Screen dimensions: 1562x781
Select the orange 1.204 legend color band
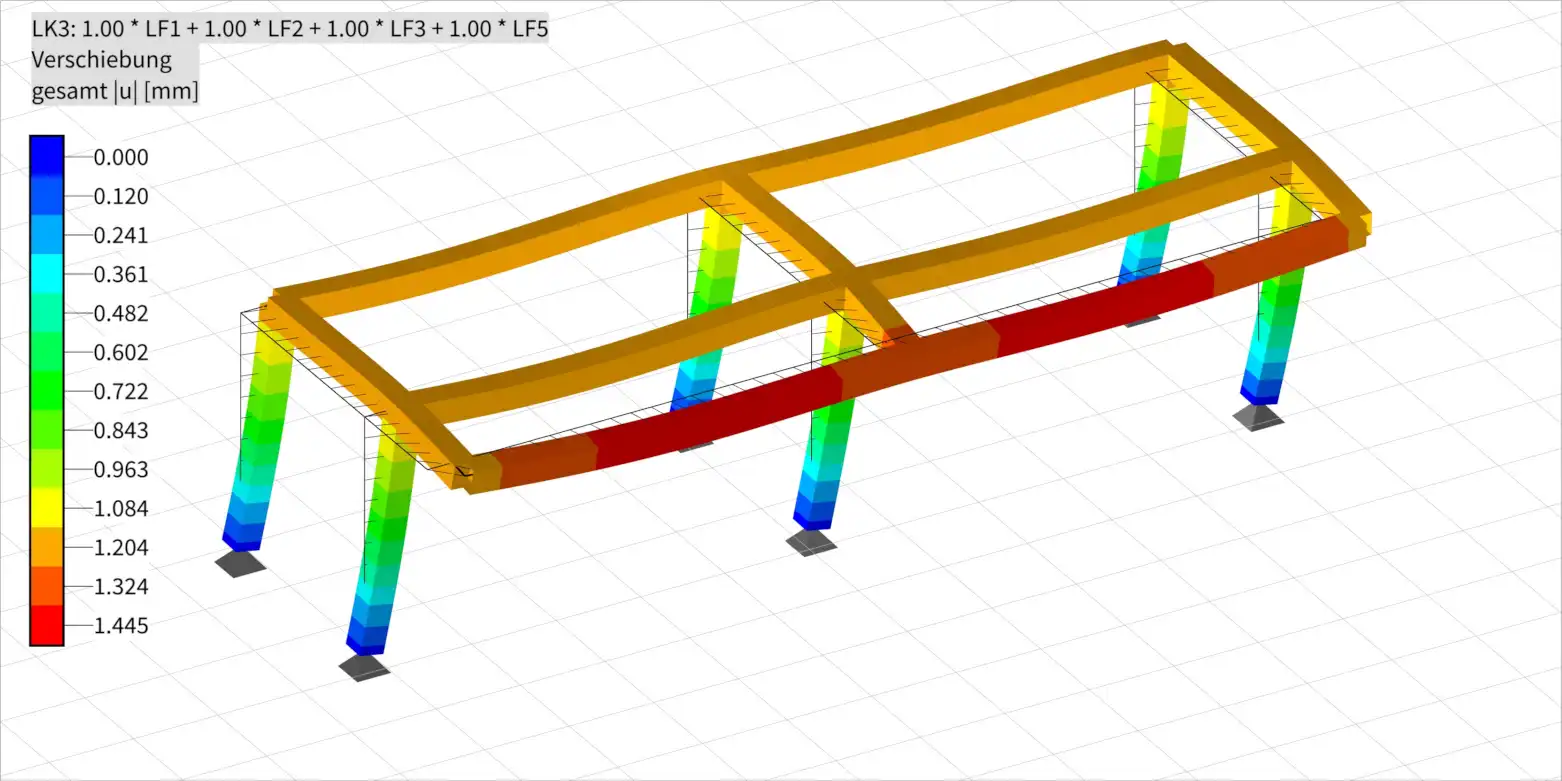click(47, 548)
